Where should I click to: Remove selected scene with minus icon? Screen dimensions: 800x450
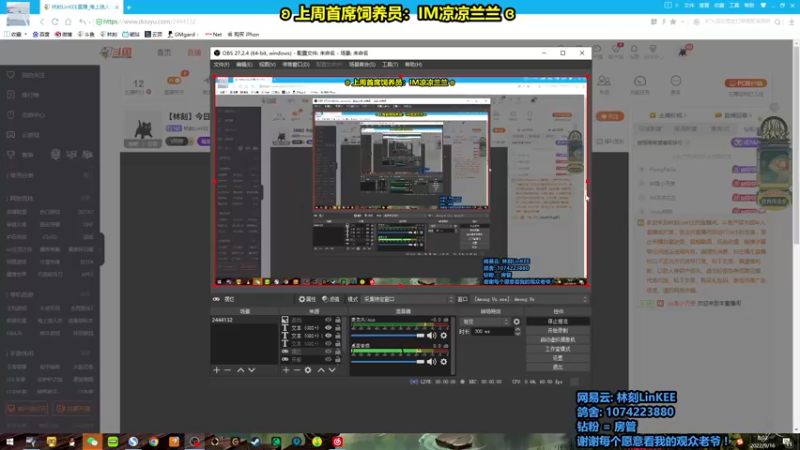coord(228,370)
